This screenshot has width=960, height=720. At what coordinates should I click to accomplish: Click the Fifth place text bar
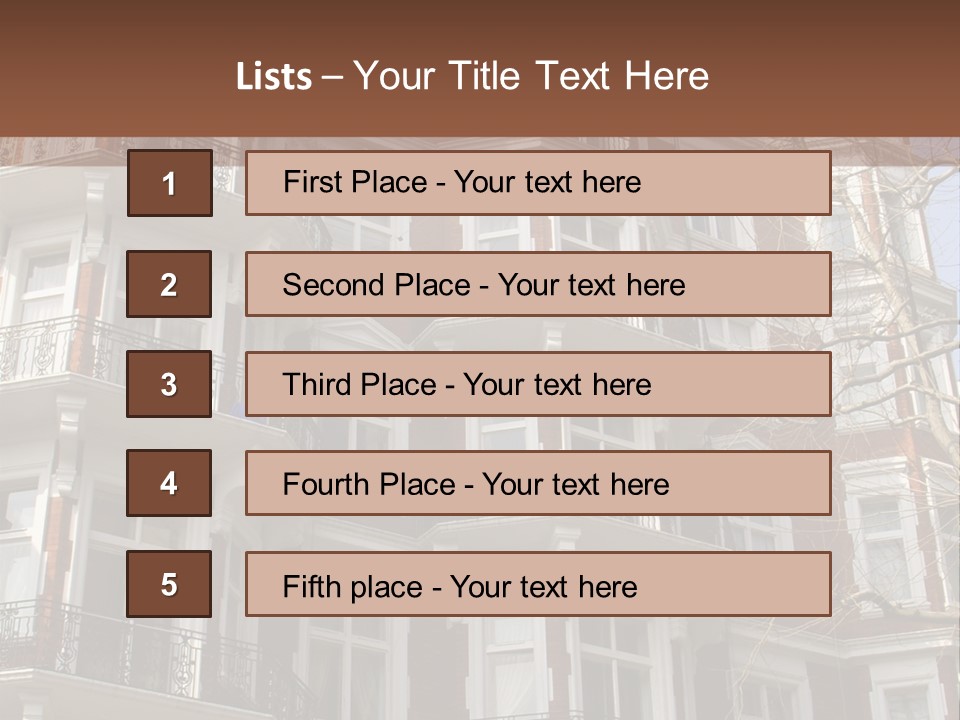(538, 584)
